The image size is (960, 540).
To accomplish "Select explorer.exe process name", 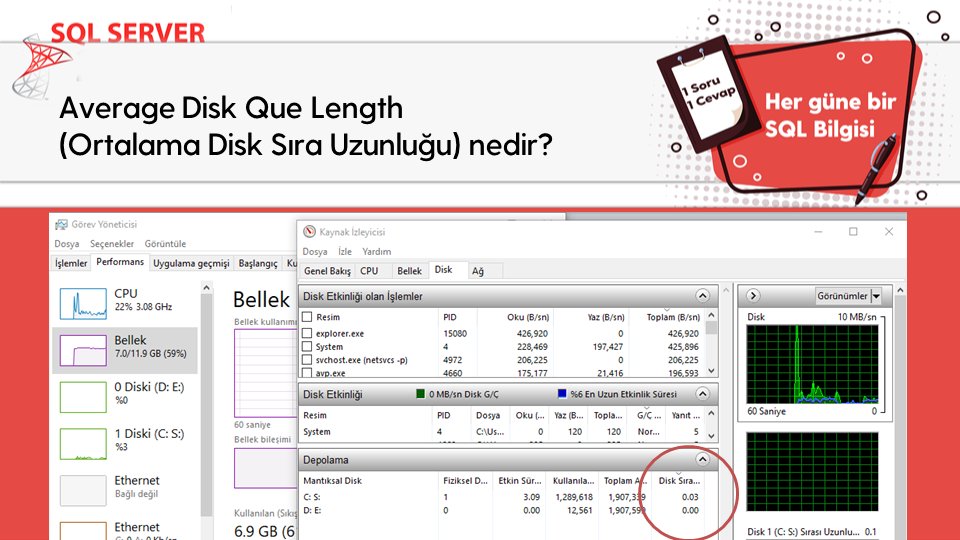I will [340, 334].
